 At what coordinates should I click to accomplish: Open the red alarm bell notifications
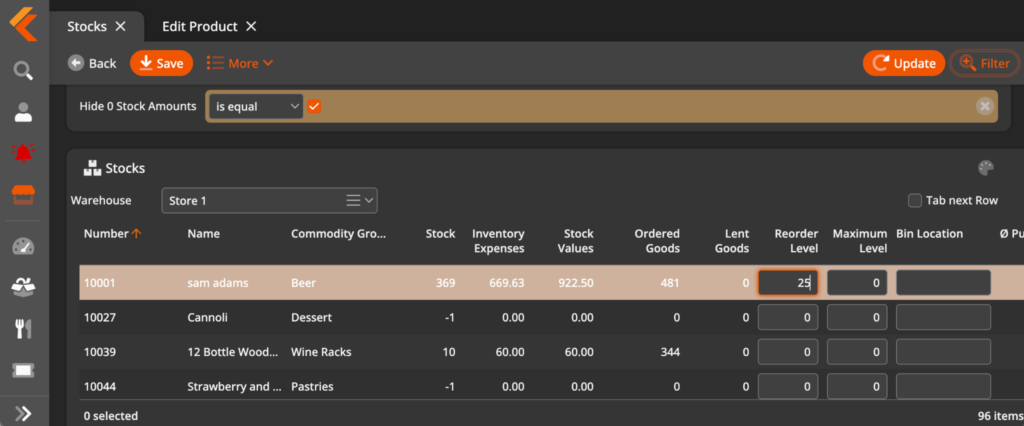[x=24, y=153]
